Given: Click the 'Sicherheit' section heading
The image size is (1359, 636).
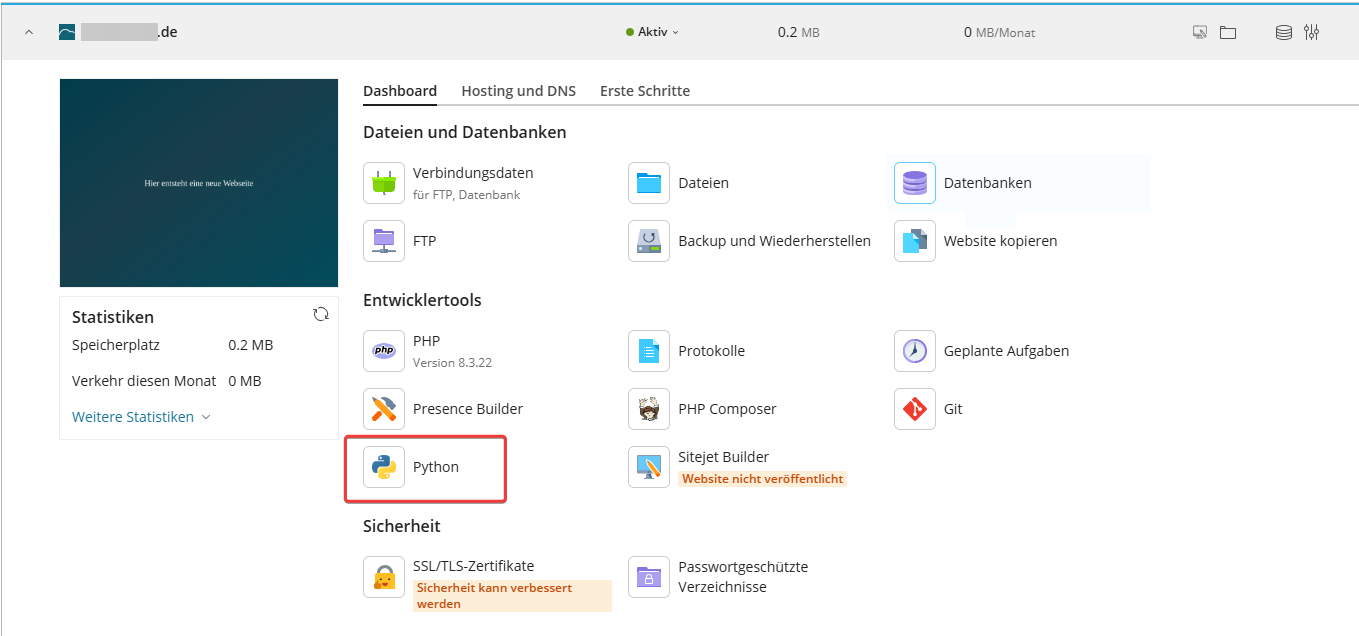Looking at the screenshot, I should [x=402, y=526].
